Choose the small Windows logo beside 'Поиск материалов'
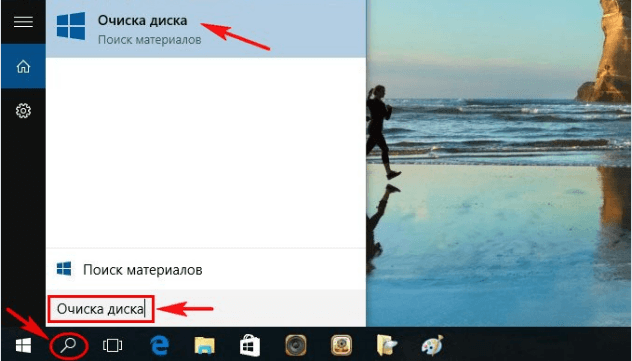Viewport: 632px width, 361px height. [x=64, y=269]
